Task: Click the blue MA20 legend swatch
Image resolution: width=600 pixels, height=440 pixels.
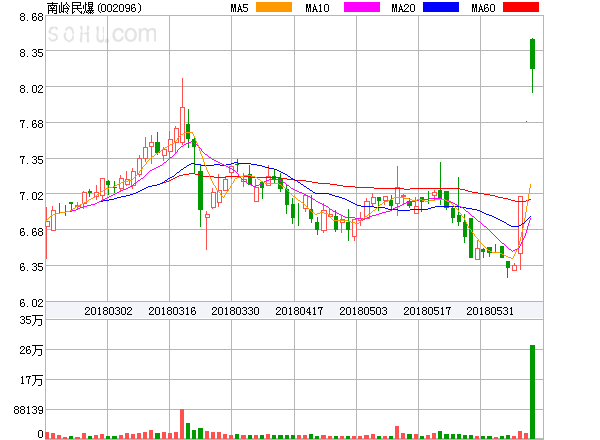Action: [441, 7]
